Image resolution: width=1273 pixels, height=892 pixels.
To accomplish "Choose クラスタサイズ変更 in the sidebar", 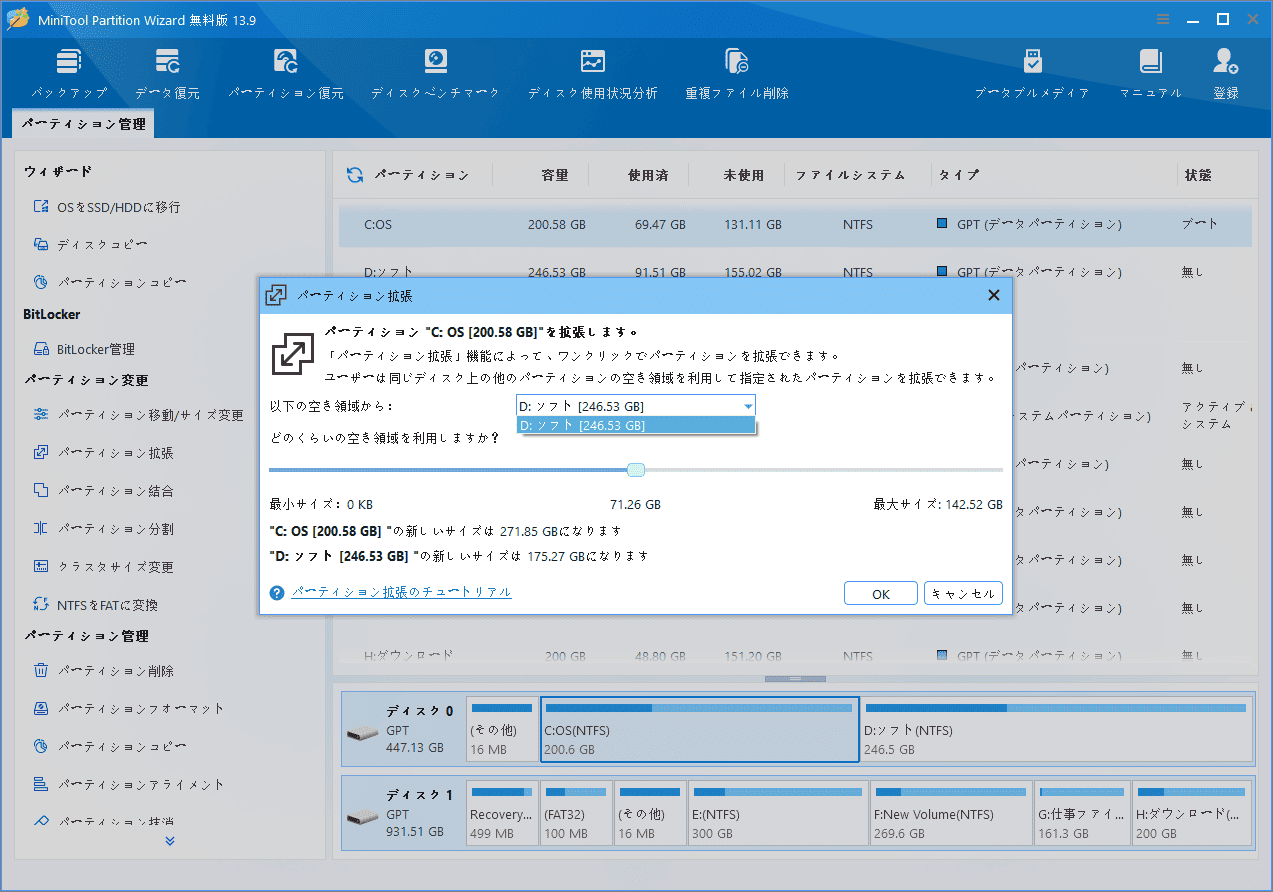I will point(104,567).
